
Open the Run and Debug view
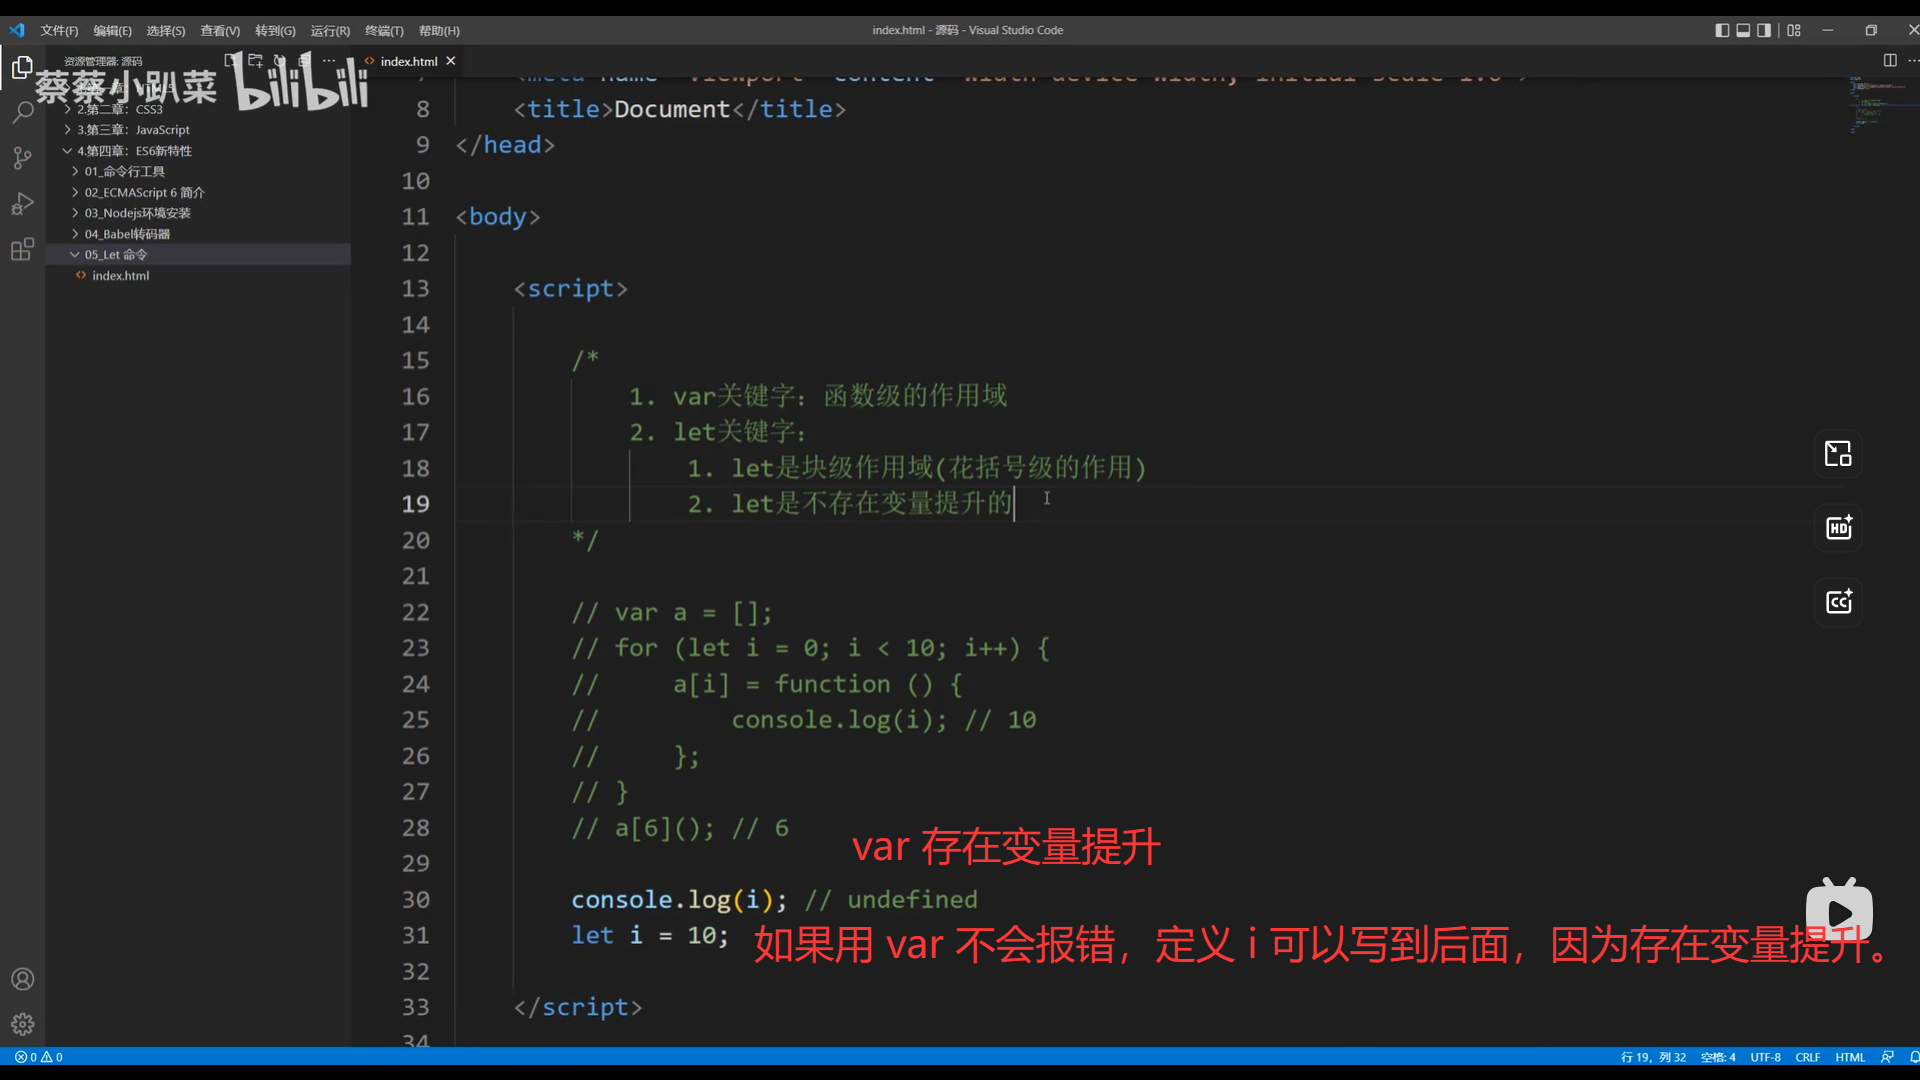(x=22, y=204)
